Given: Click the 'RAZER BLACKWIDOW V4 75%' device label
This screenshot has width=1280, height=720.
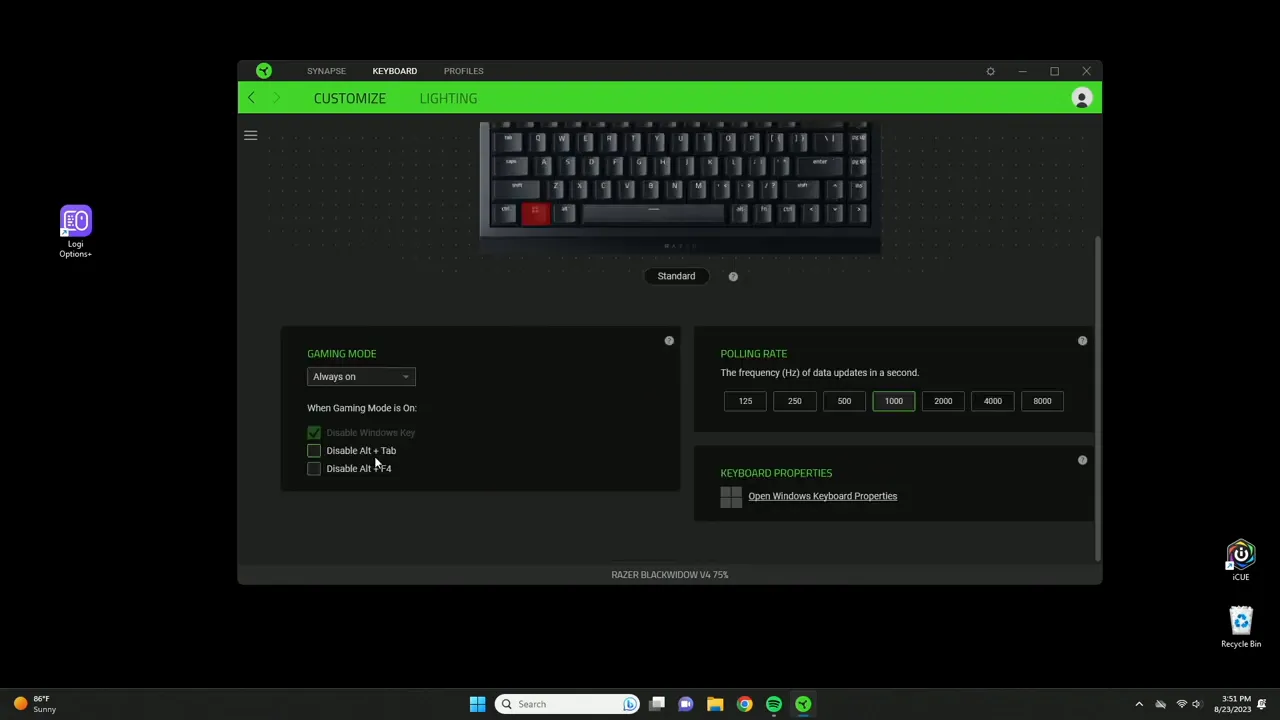Looking at the screenshot, I should (670, 575).
